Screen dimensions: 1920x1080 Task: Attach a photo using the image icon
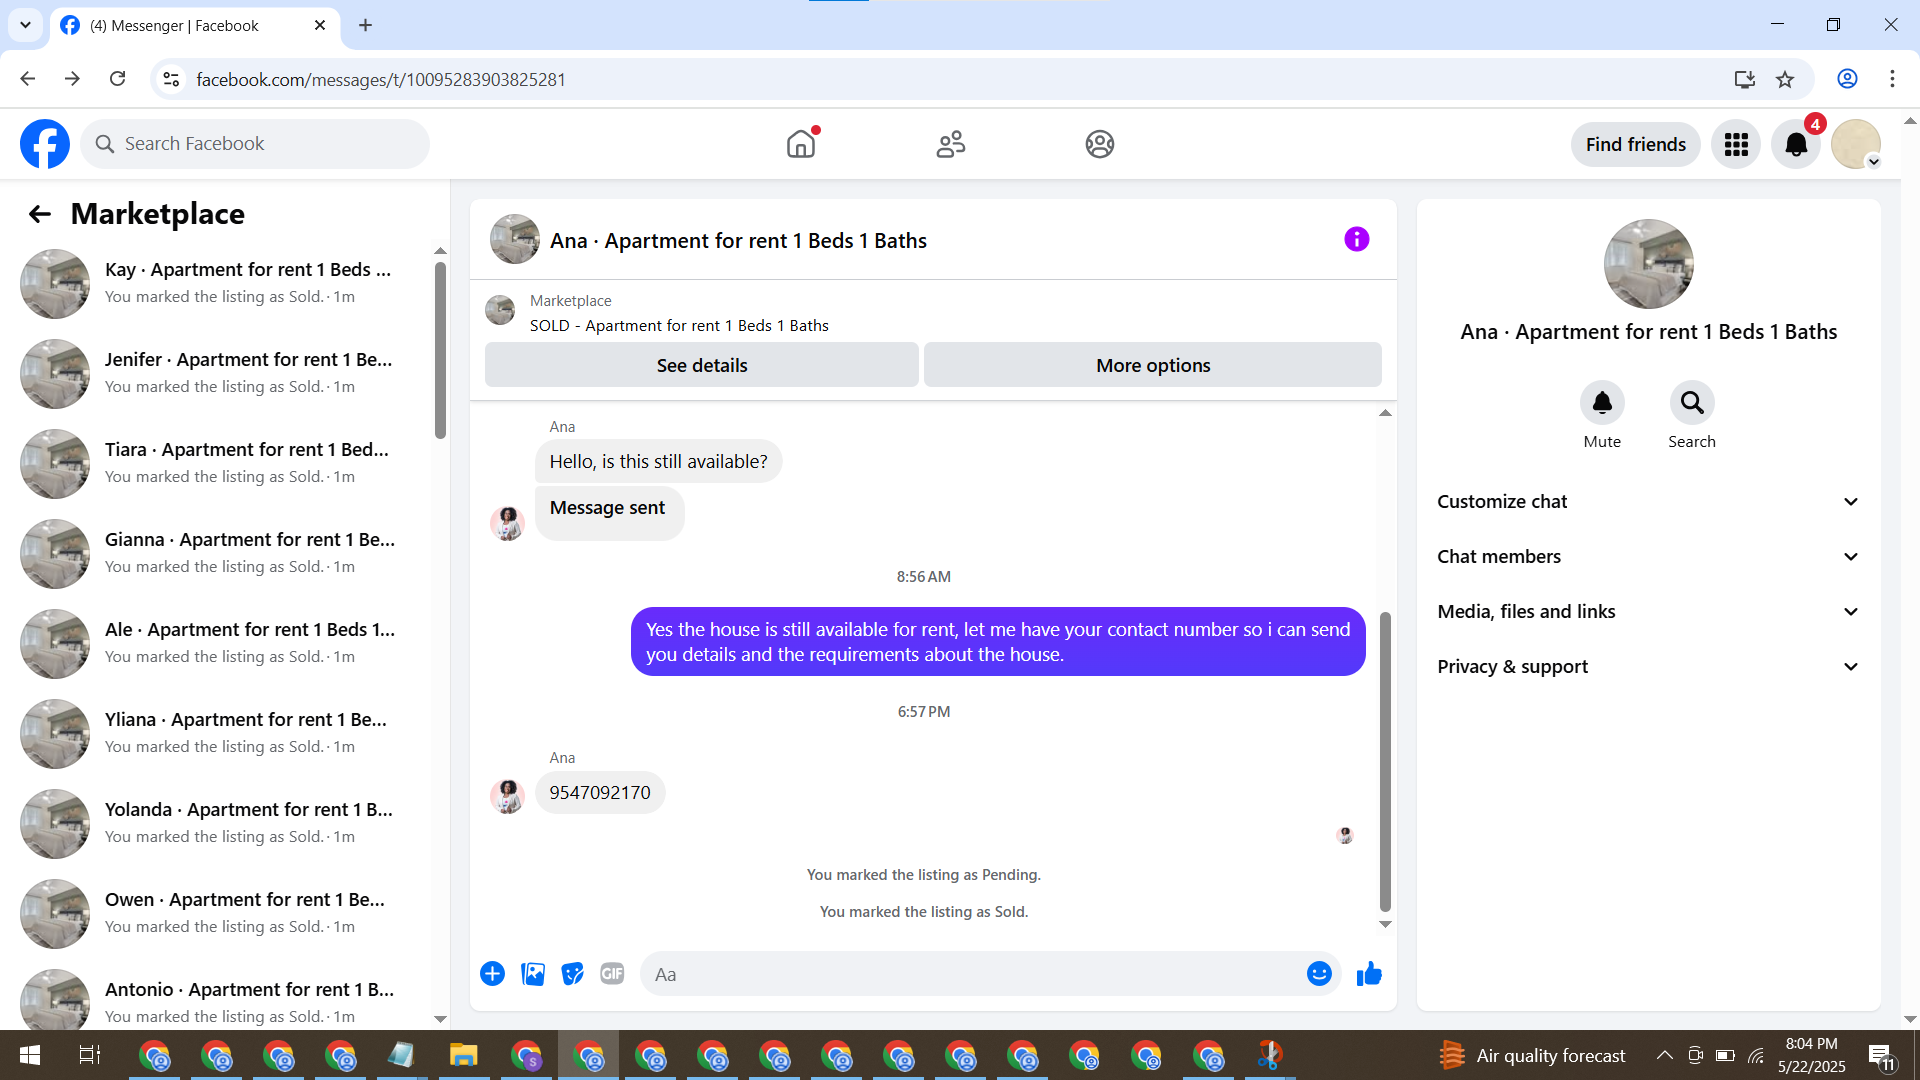533,974
